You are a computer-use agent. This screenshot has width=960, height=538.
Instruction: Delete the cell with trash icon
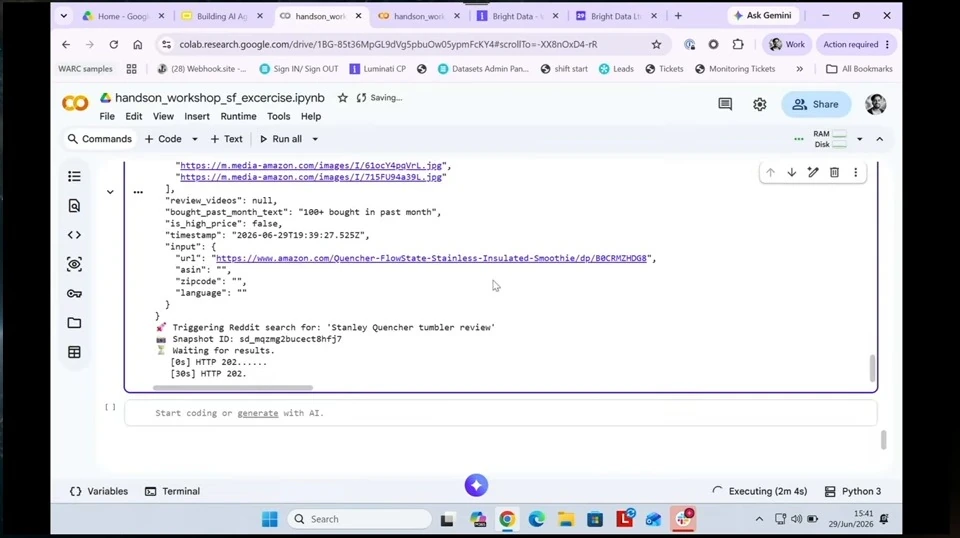pos(834,173)
